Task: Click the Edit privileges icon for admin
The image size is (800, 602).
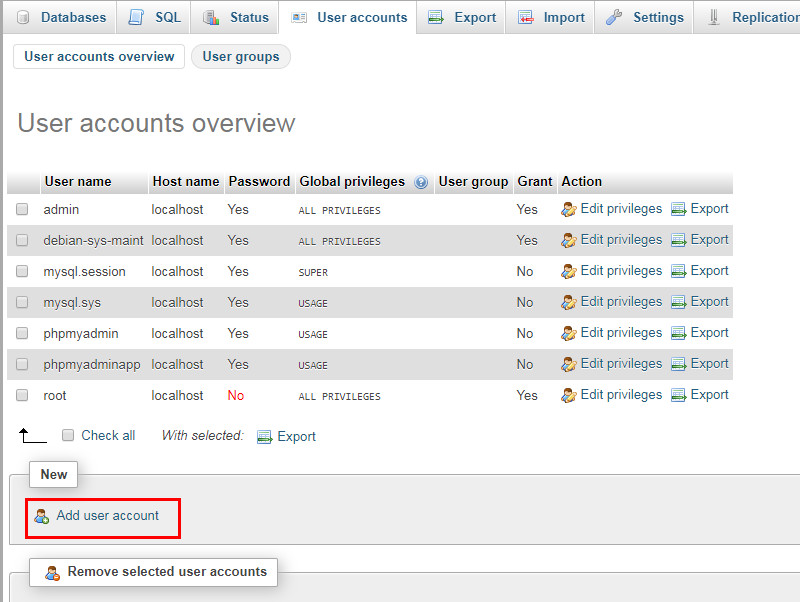Action: click(569, 210)
